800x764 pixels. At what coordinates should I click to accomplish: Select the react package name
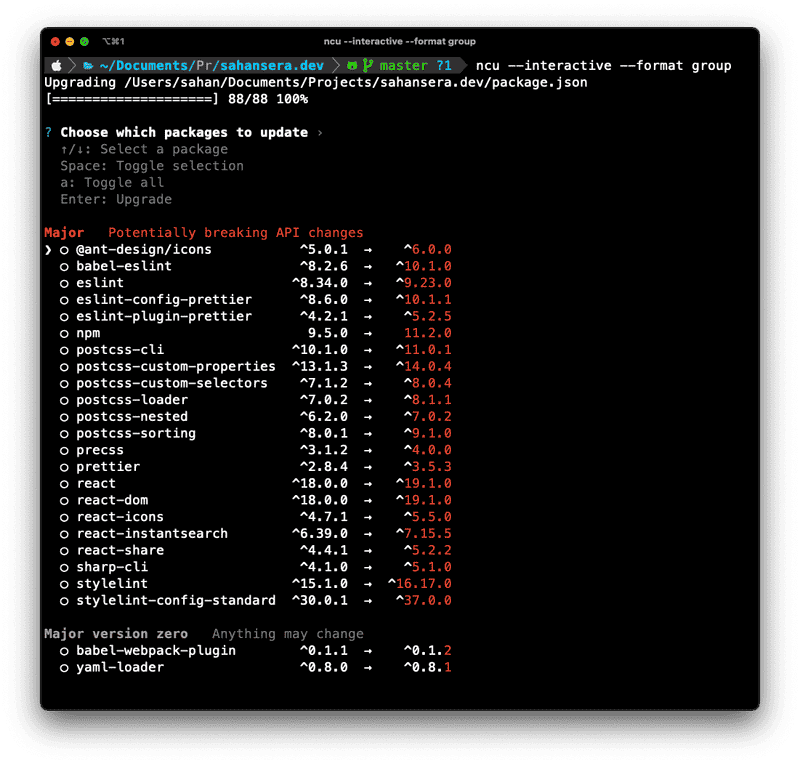(x=96, y=484)
